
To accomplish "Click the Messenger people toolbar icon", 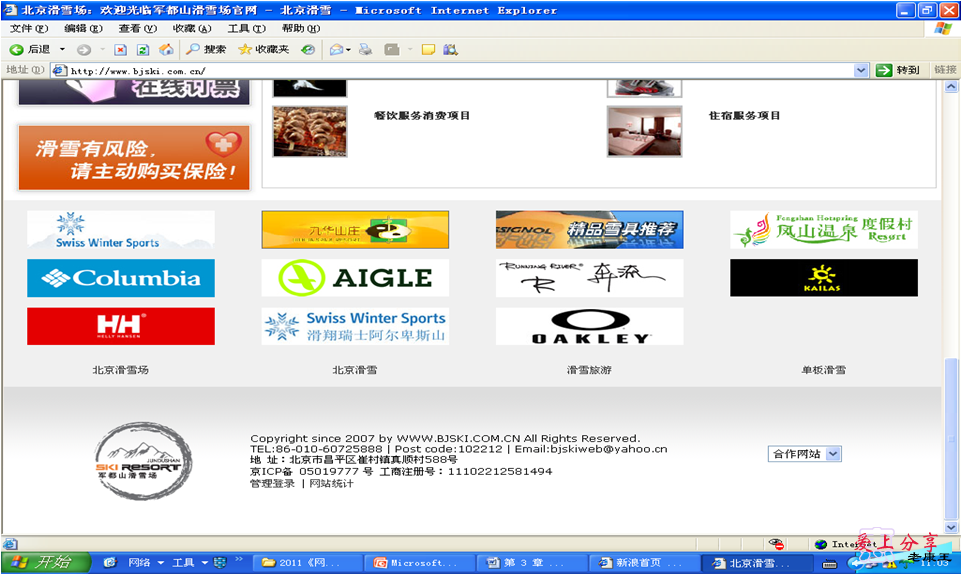I will coord(450,50).
